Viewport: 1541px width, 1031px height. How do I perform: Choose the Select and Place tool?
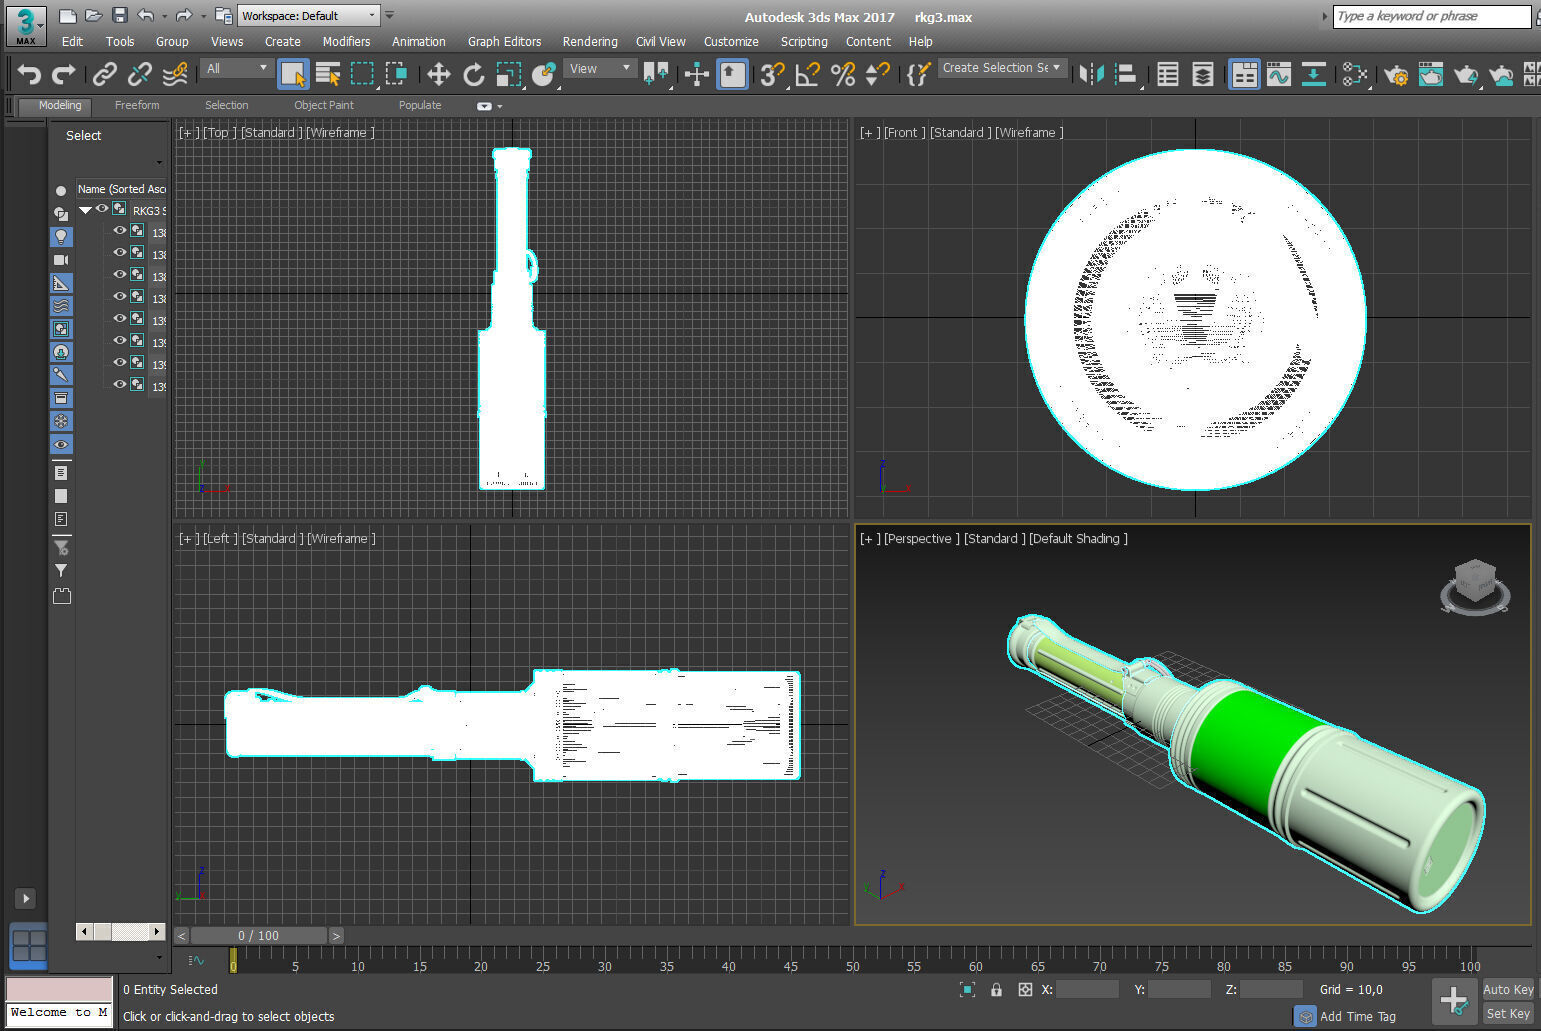pos(543,74)
